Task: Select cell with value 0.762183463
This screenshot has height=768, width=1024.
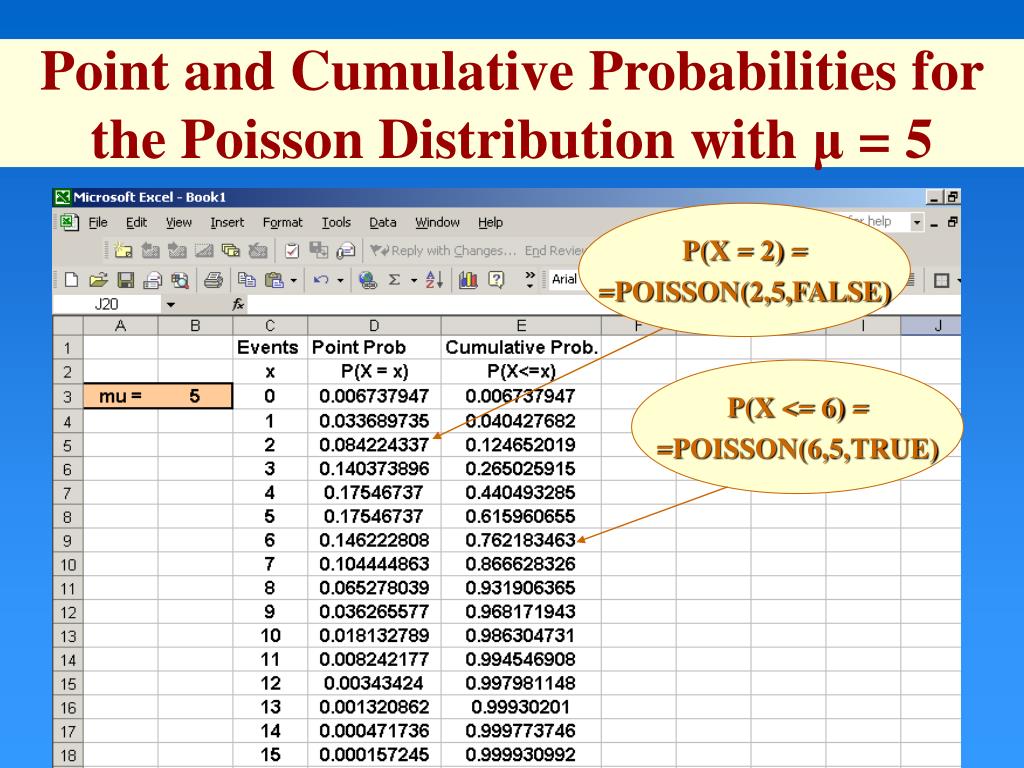Action: coord(521,540)
